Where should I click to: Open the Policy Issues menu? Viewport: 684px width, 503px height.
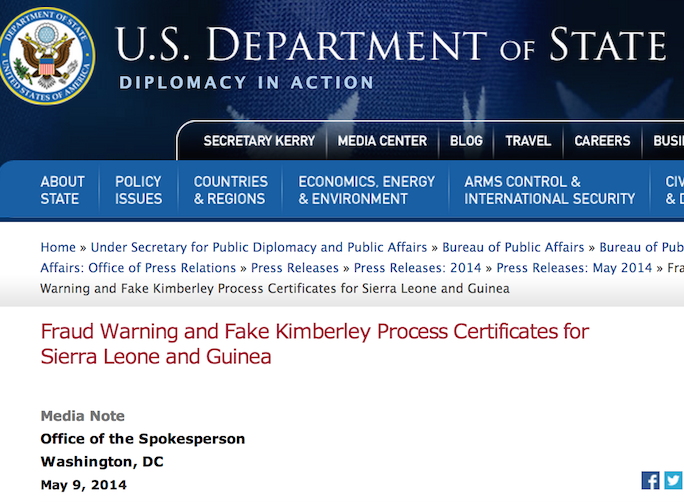tap(138, 190)
